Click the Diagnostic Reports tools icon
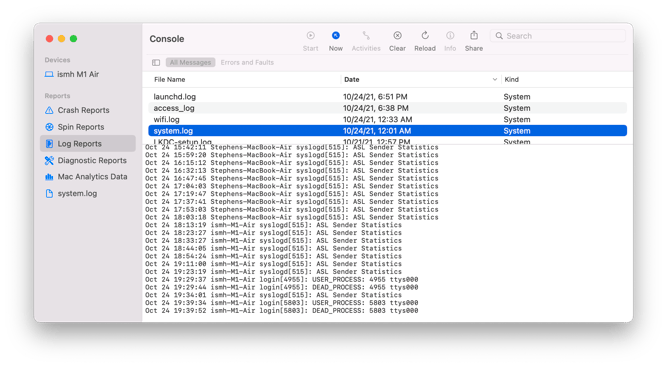667x367 pixels. point(49,160)
